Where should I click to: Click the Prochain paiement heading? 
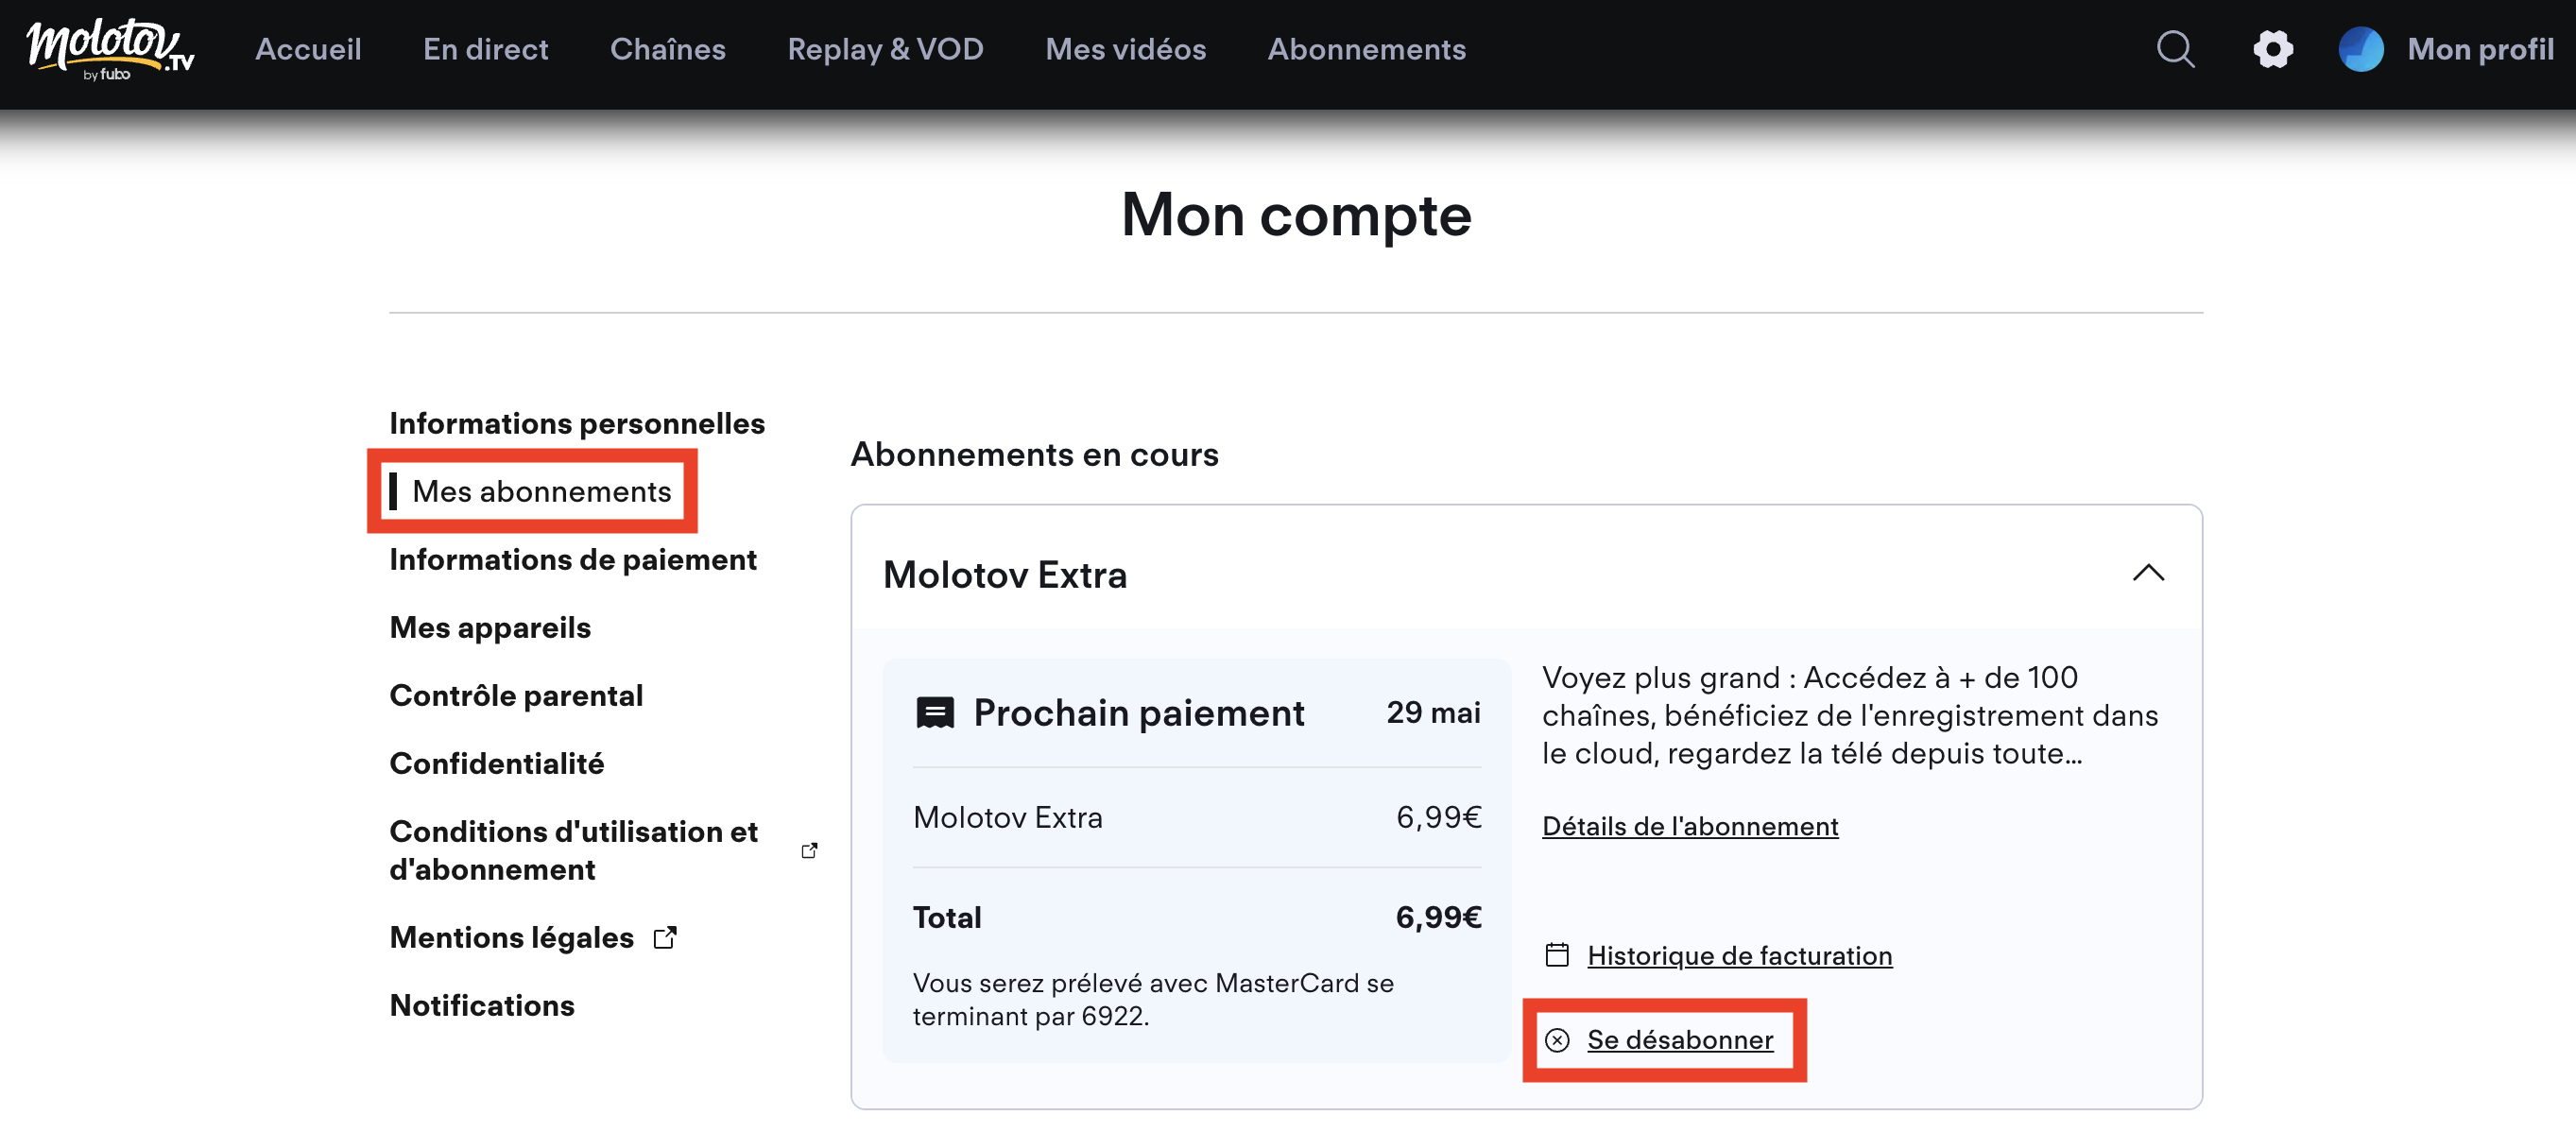1139,713
